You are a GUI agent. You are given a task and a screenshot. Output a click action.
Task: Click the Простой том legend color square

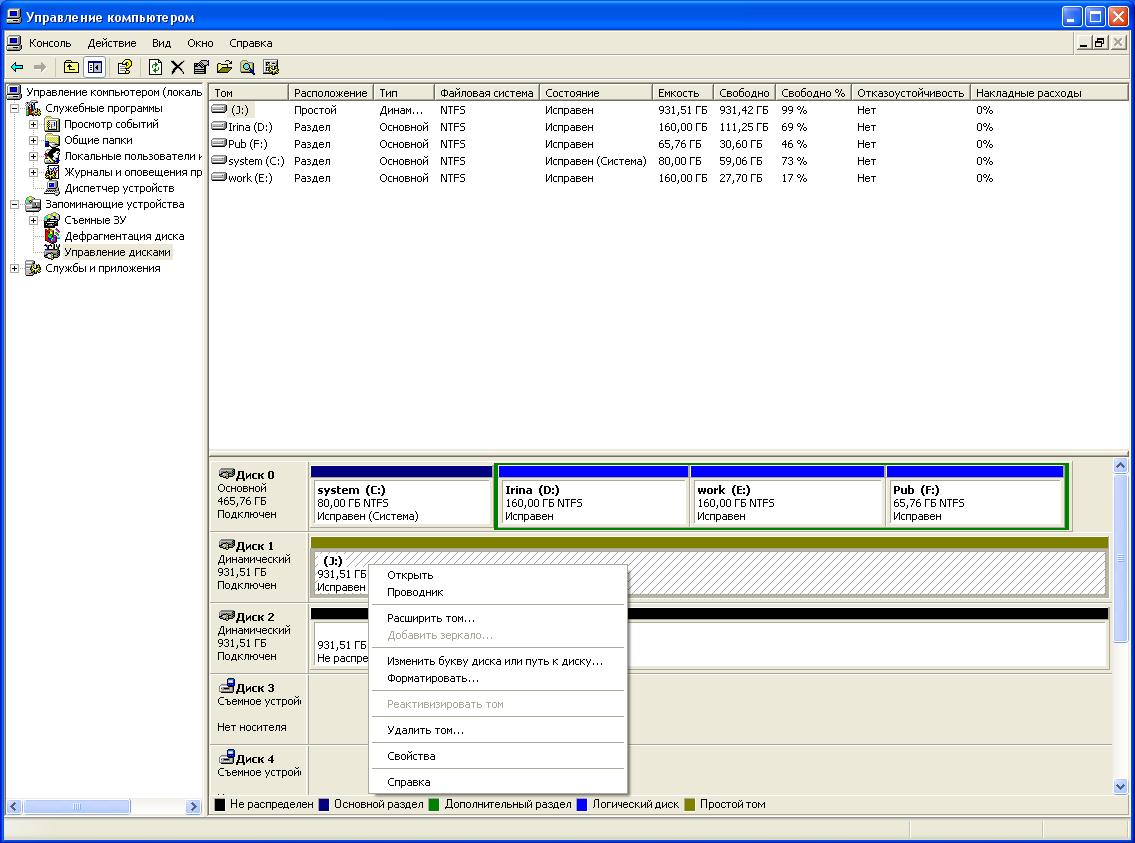(x=689, y=805)
